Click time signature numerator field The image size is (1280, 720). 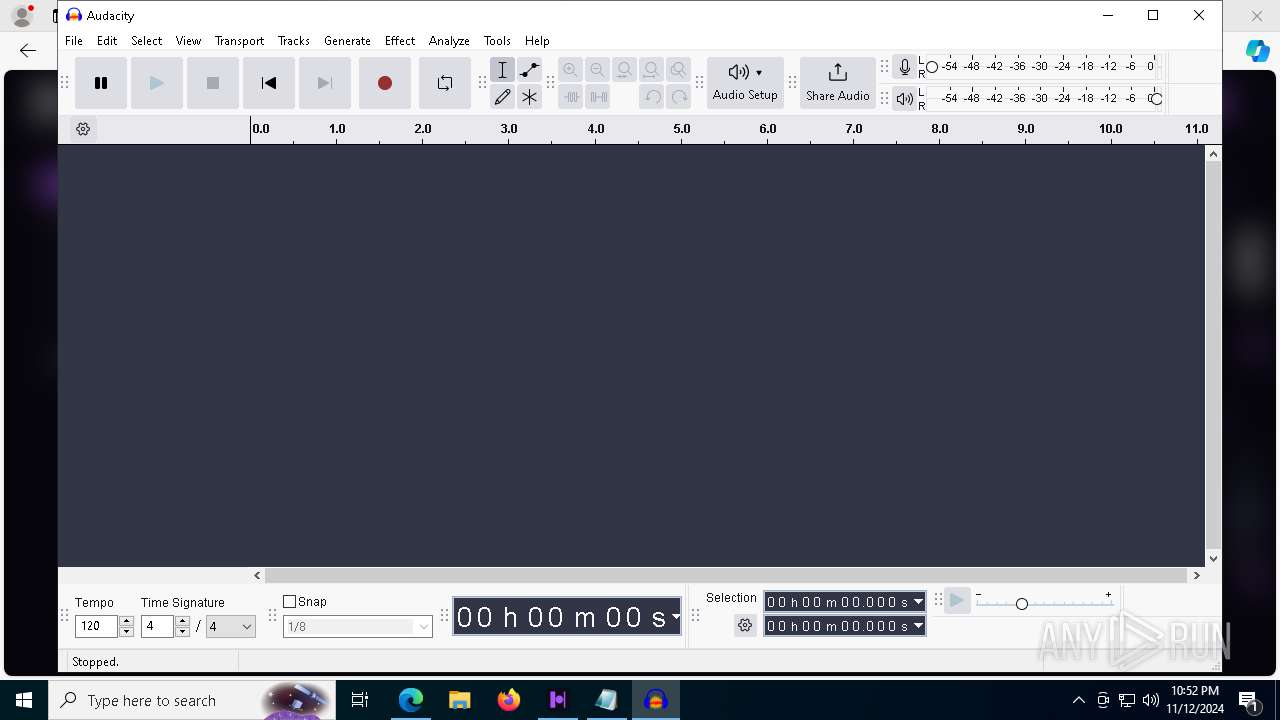pyautogui.click(x=158, y=627)
